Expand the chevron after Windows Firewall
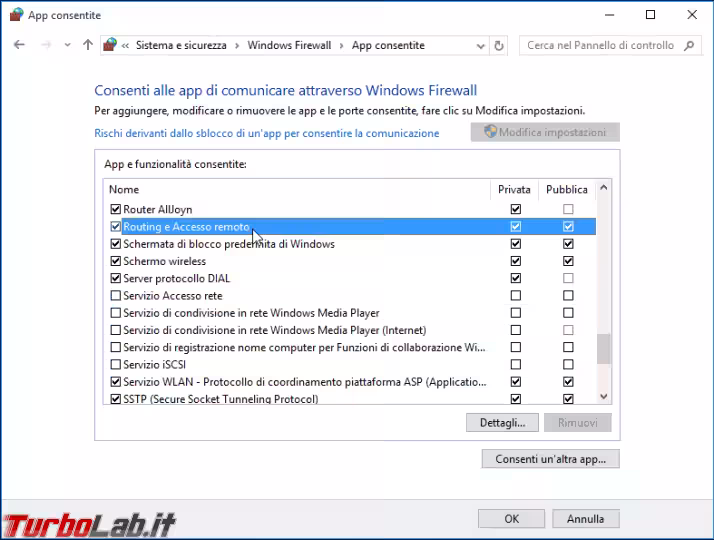The width and height of the screenshot is (714, 540). 341,46
